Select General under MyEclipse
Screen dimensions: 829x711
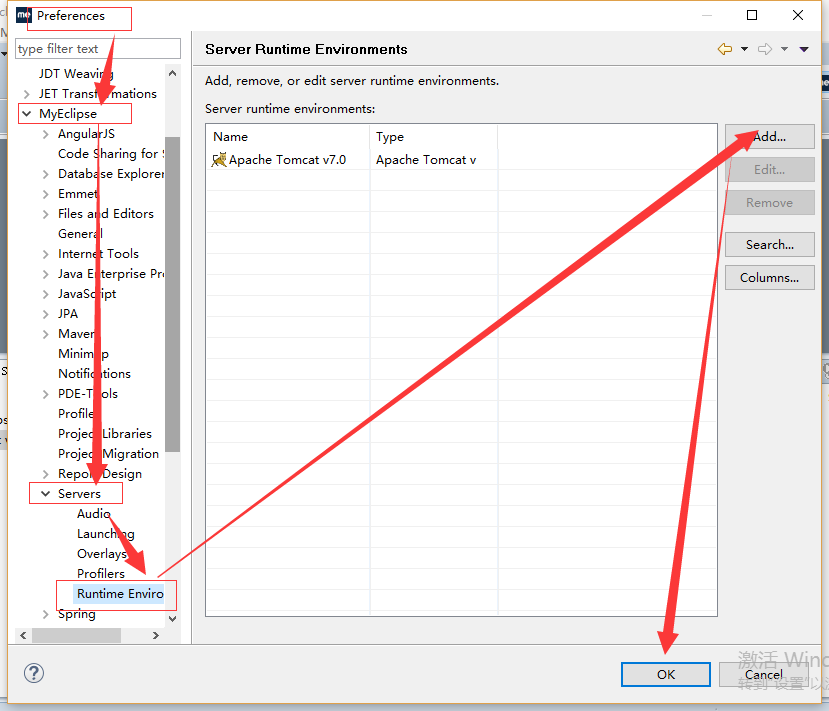pyautogui.click(x=80, y=234)
